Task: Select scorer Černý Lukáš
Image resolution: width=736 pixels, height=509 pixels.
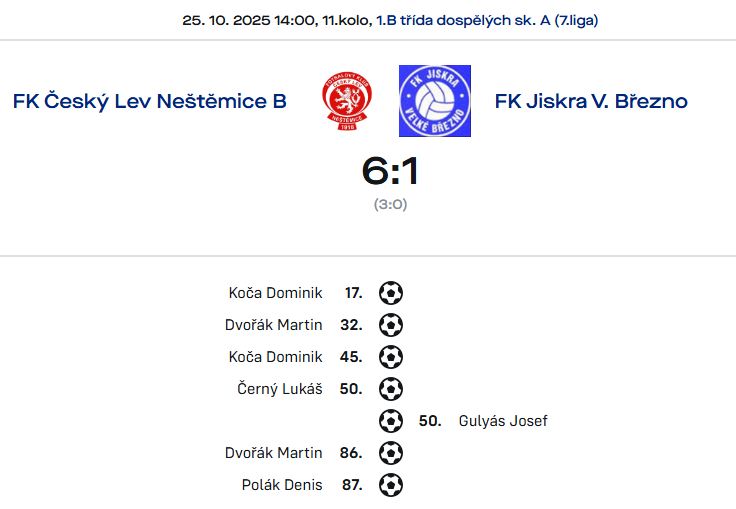Action: (x=280, y=389)
